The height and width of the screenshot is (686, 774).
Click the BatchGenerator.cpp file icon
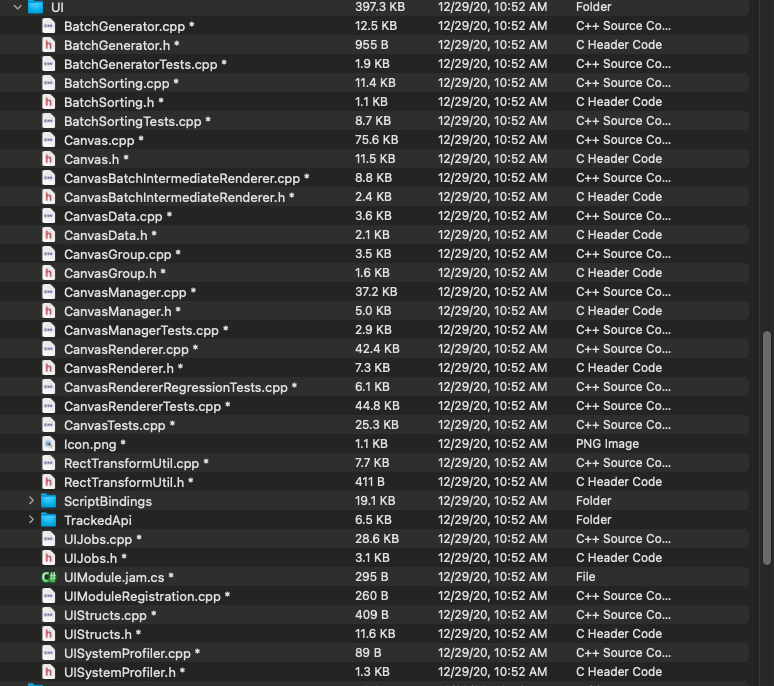48,26
